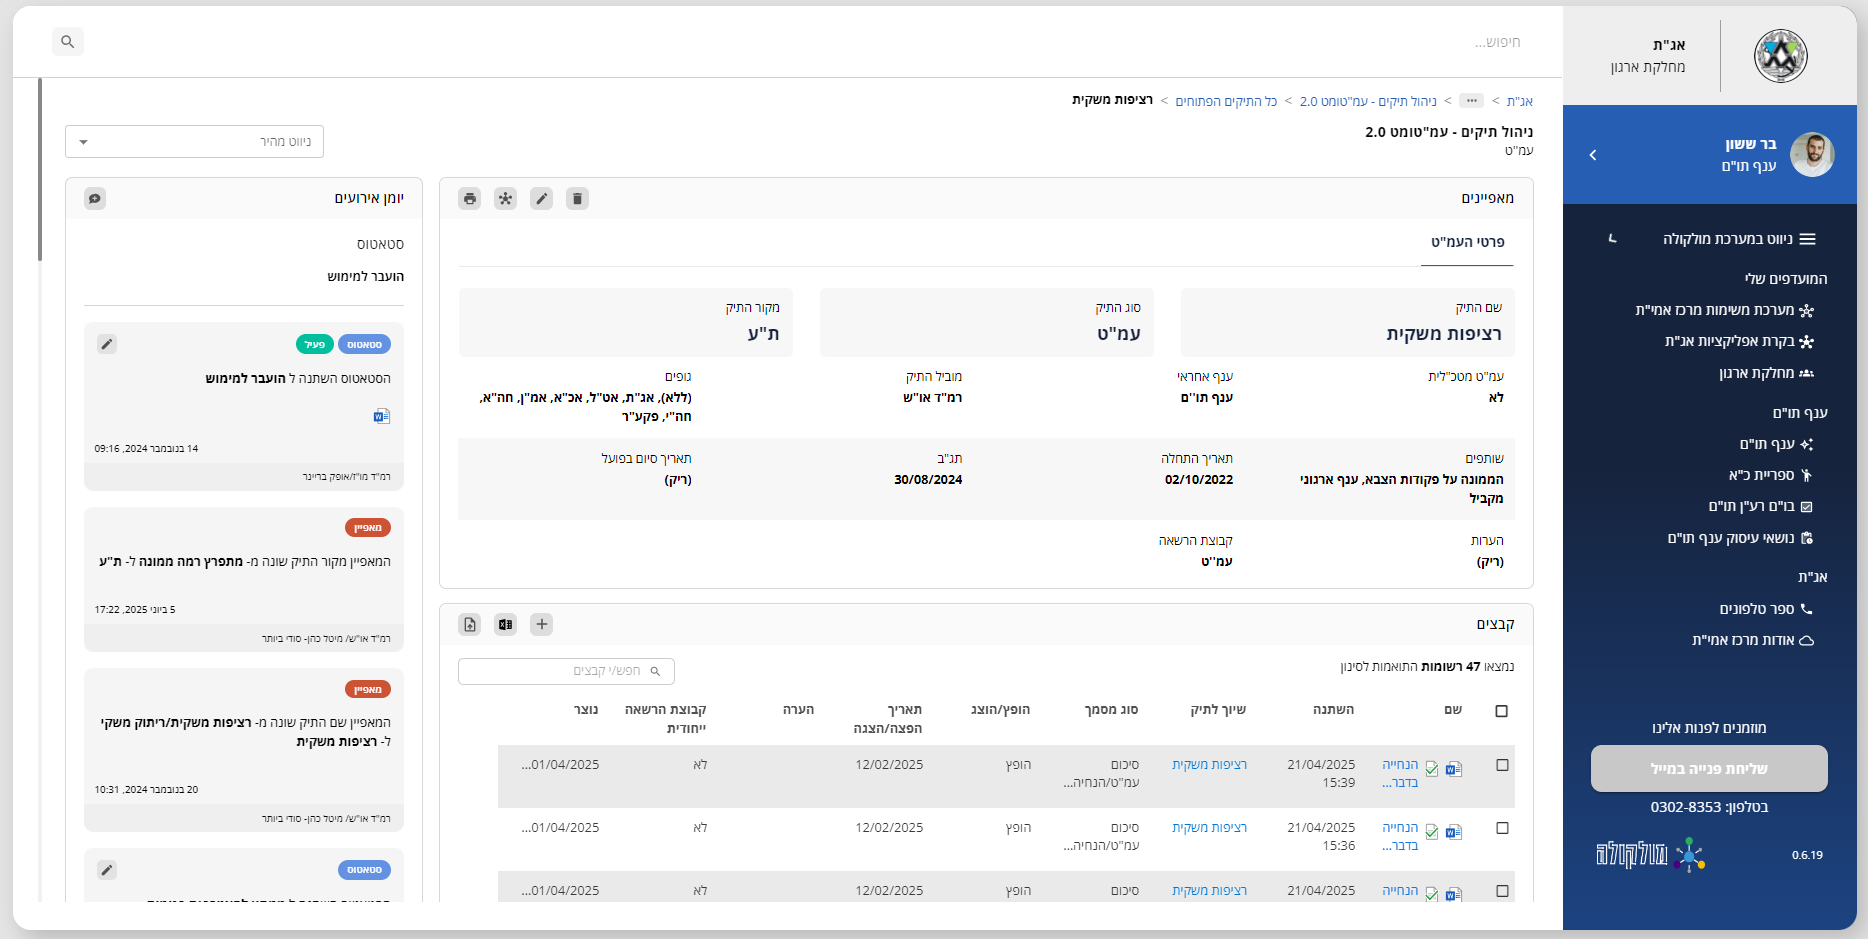Edit case properties with the pencil icon
The image size is (1868, 939).
point(542,198)
